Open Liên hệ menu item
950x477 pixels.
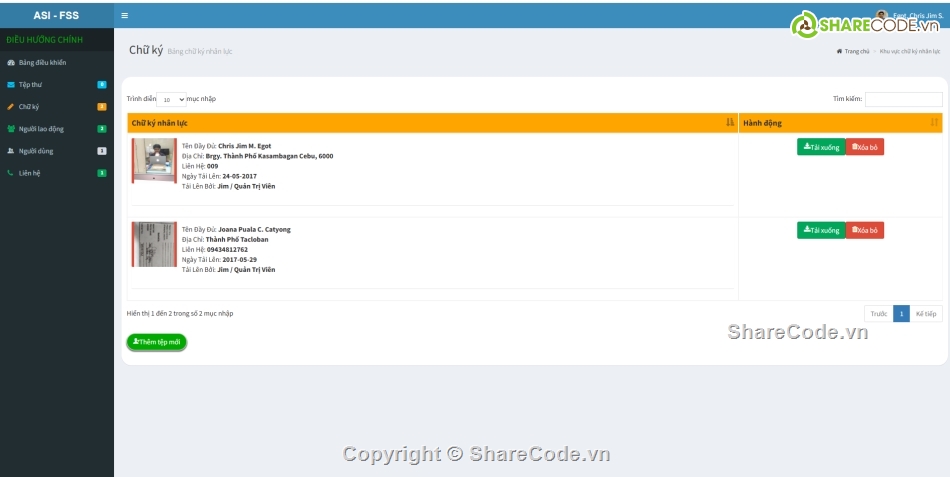pyautogui.click(x=57, y=173)
